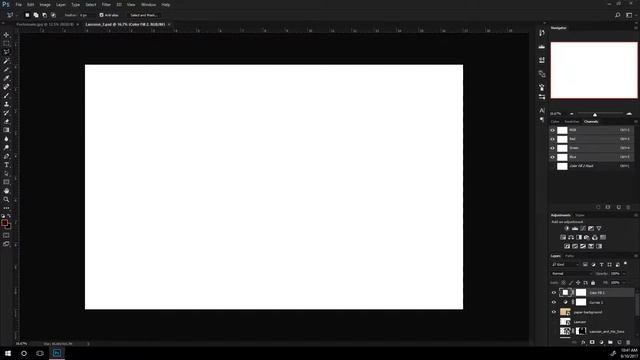Image resolution: width=640 pixels, height=360 pixels.
Task: Open the Filter menu
Action: point(106,4)
